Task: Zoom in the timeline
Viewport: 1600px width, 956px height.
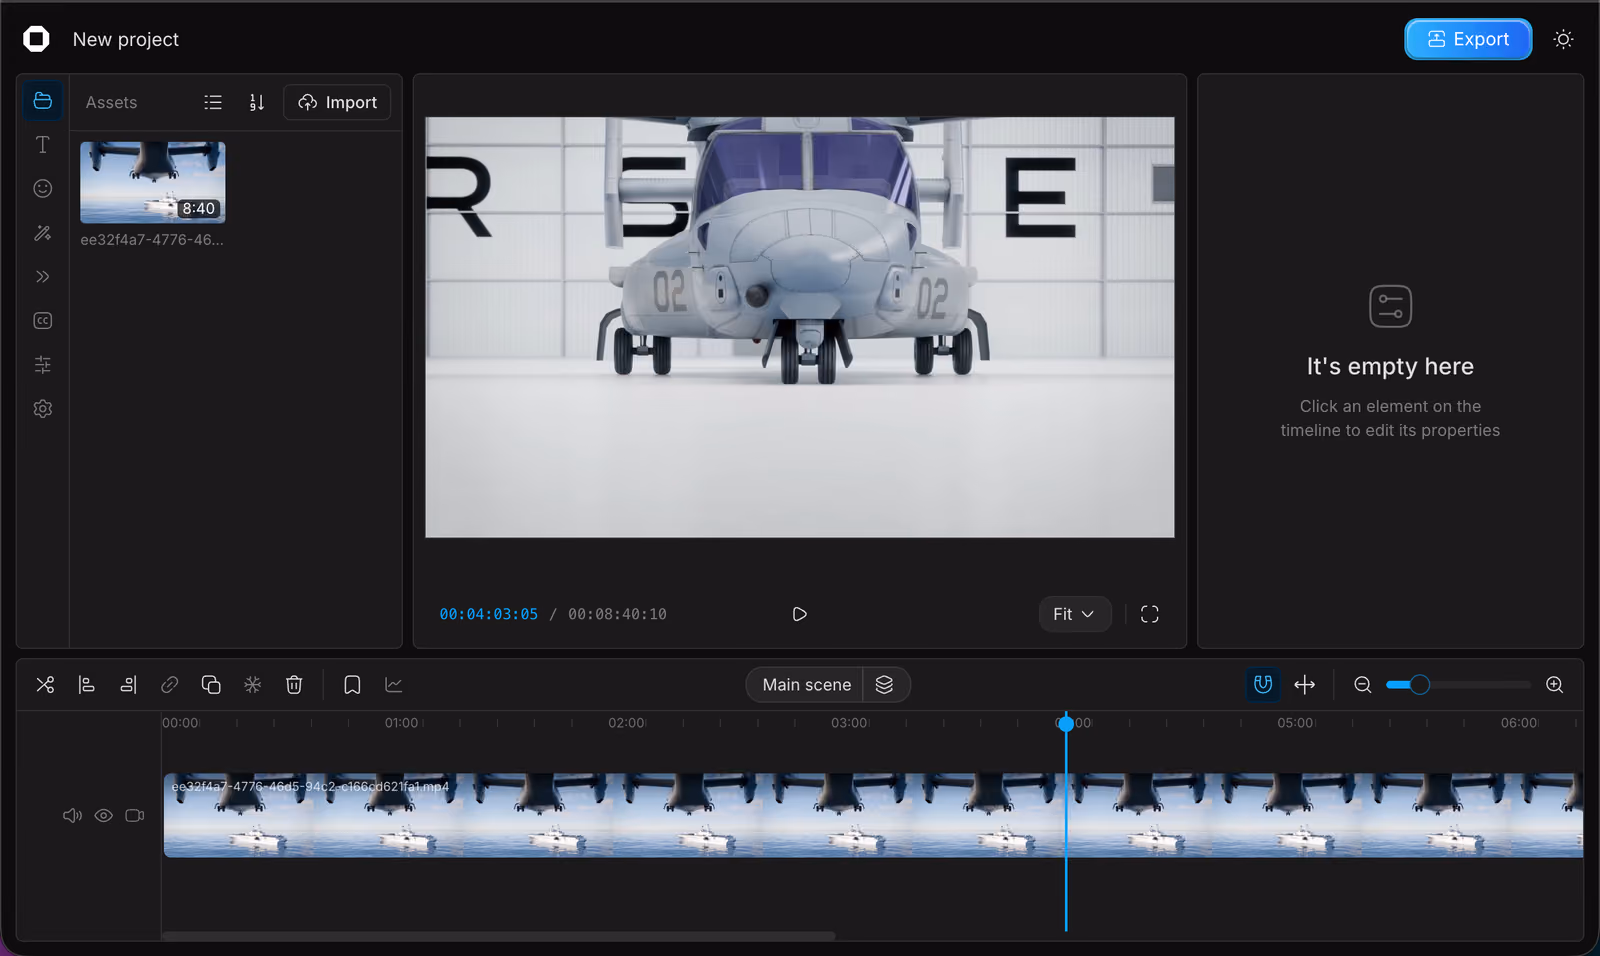Action: 1555,685
